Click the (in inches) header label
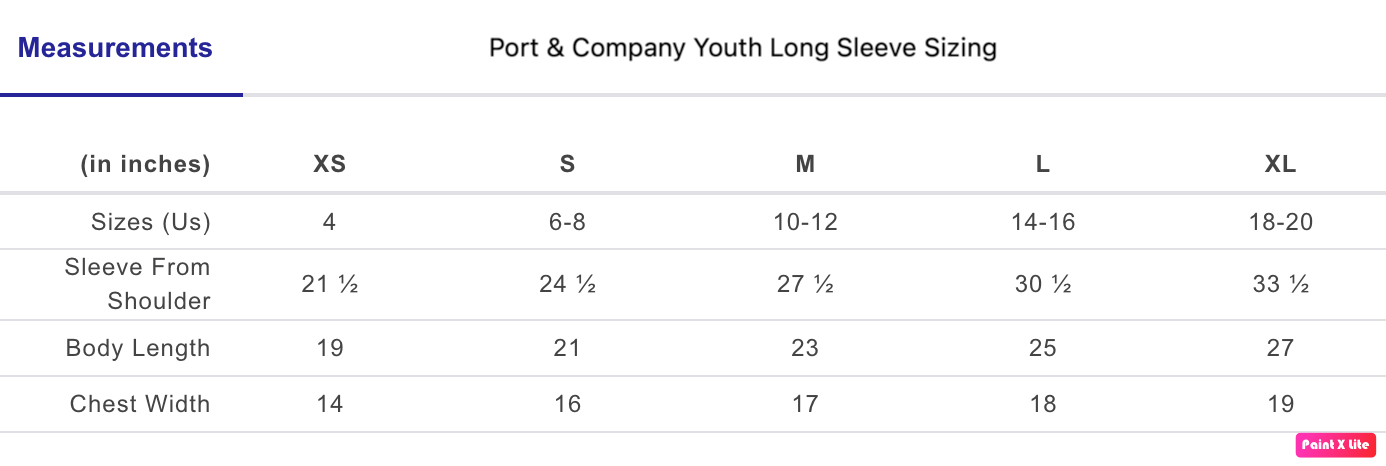The height and width of the screenshot is (466, 1386). click(x=146, y=165)
